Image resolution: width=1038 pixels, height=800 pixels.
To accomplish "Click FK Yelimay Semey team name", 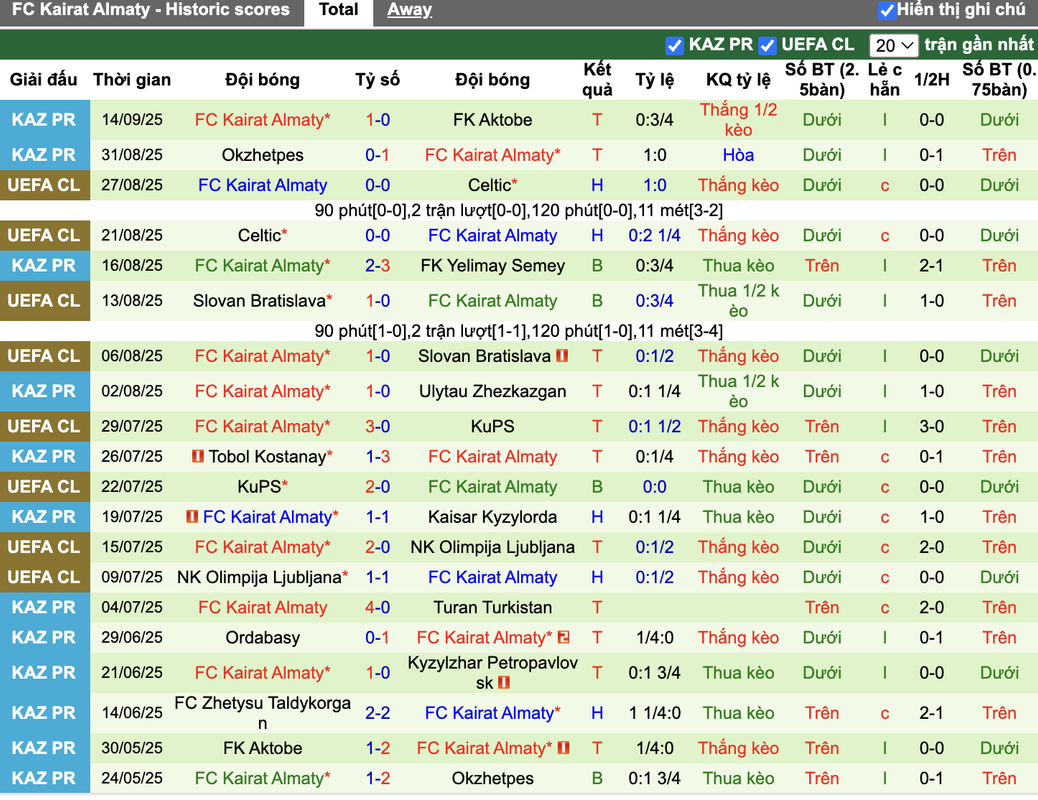I will tap(493, 266).
